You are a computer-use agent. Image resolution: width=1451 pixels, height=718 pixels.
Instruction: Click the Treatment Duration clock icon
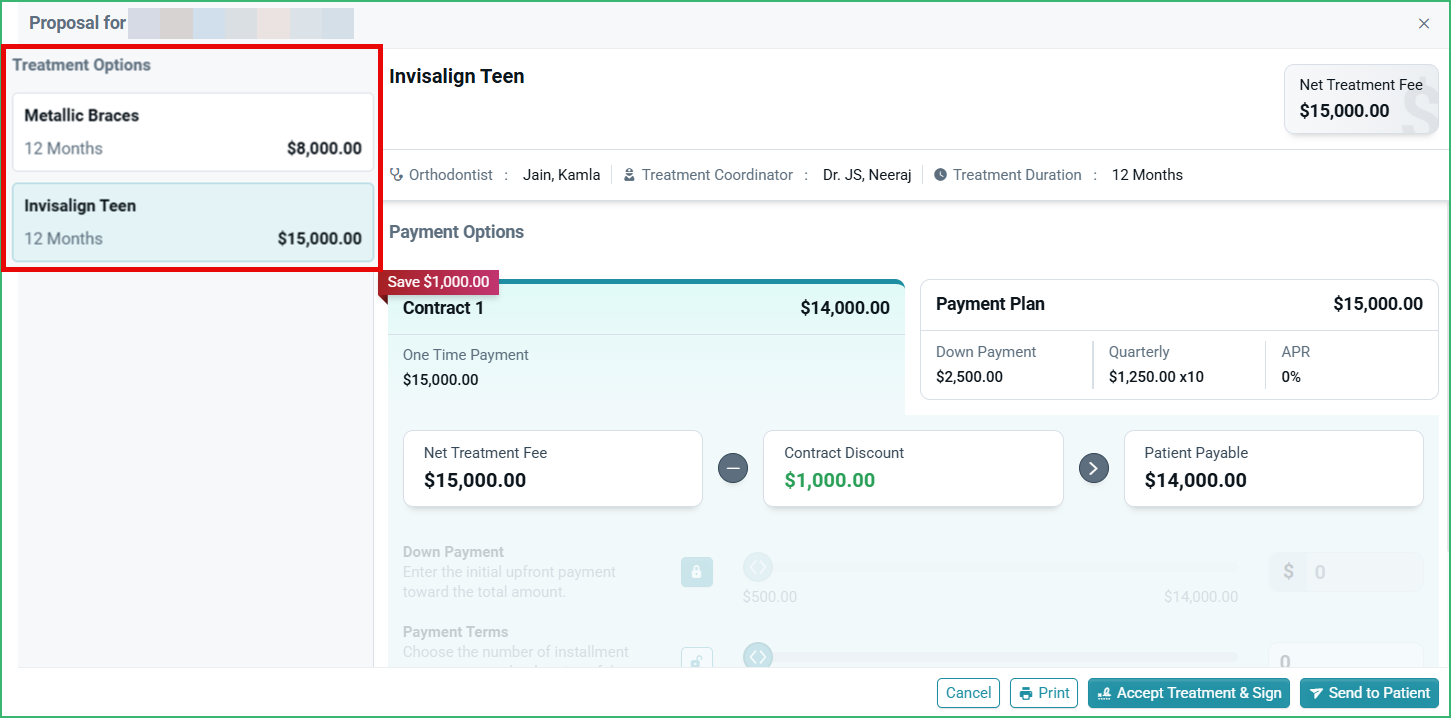(940, 175)
